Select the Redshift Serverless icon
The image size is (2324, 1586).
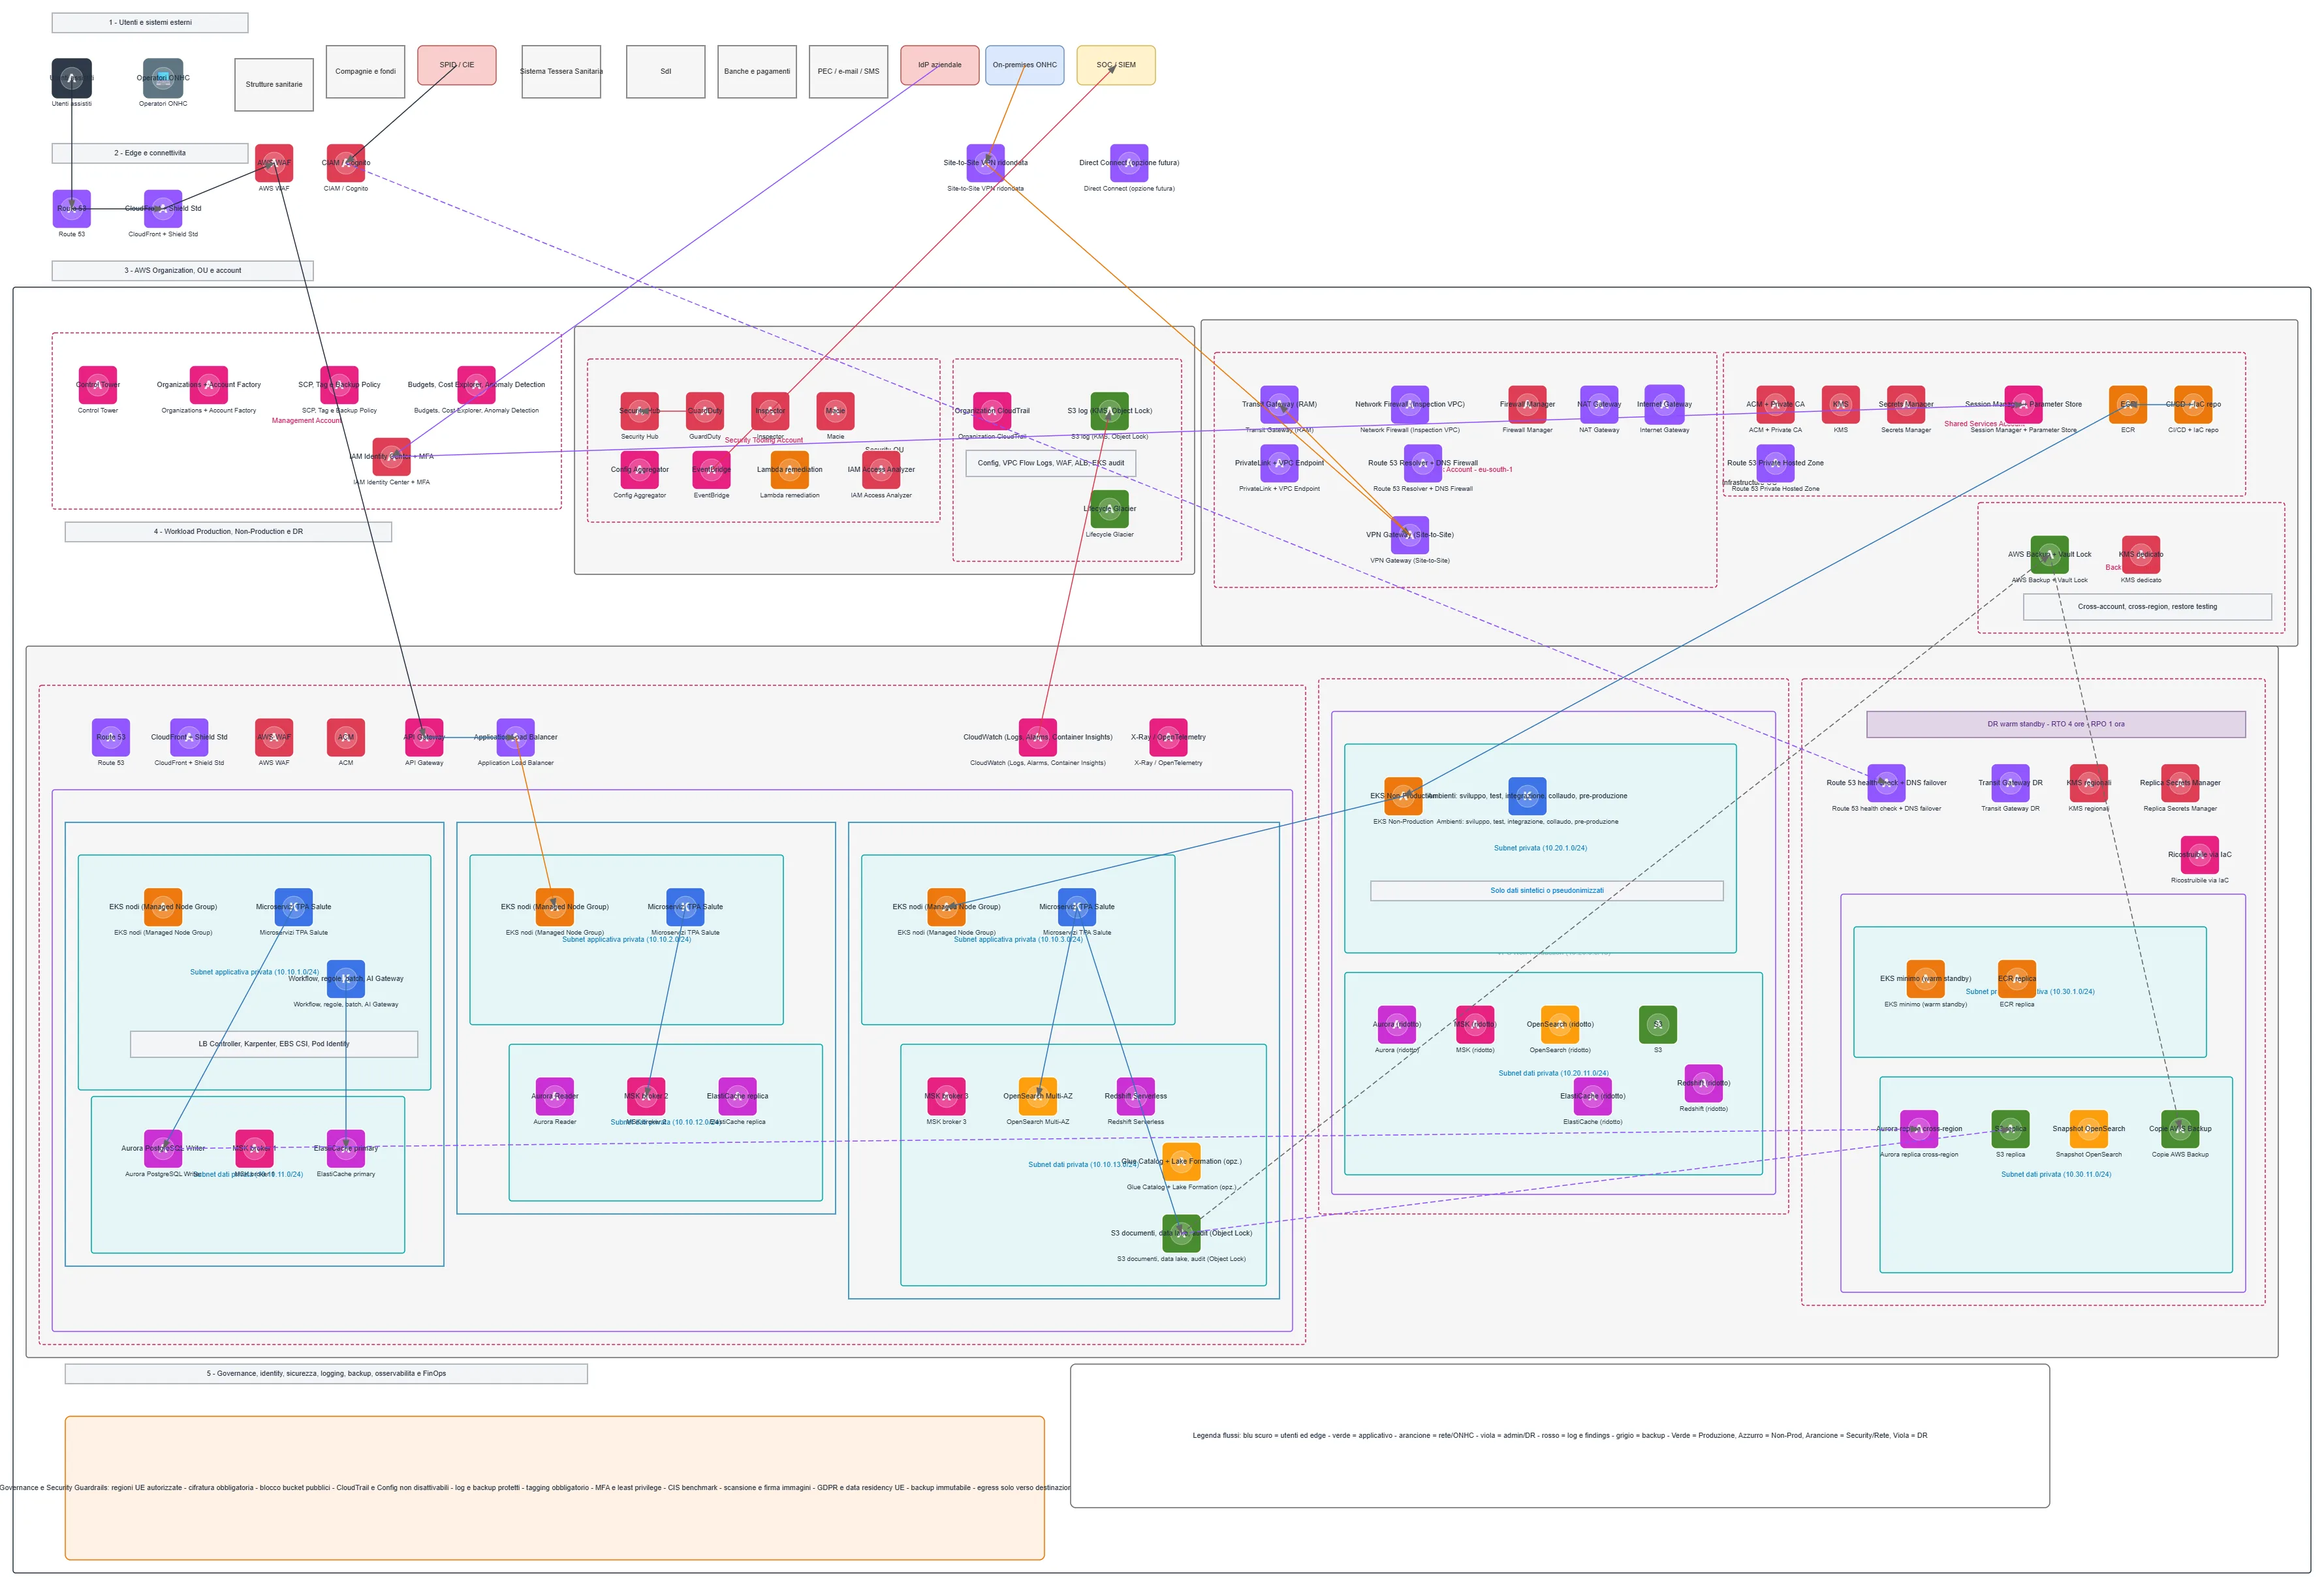(x=1136, y=1097)
